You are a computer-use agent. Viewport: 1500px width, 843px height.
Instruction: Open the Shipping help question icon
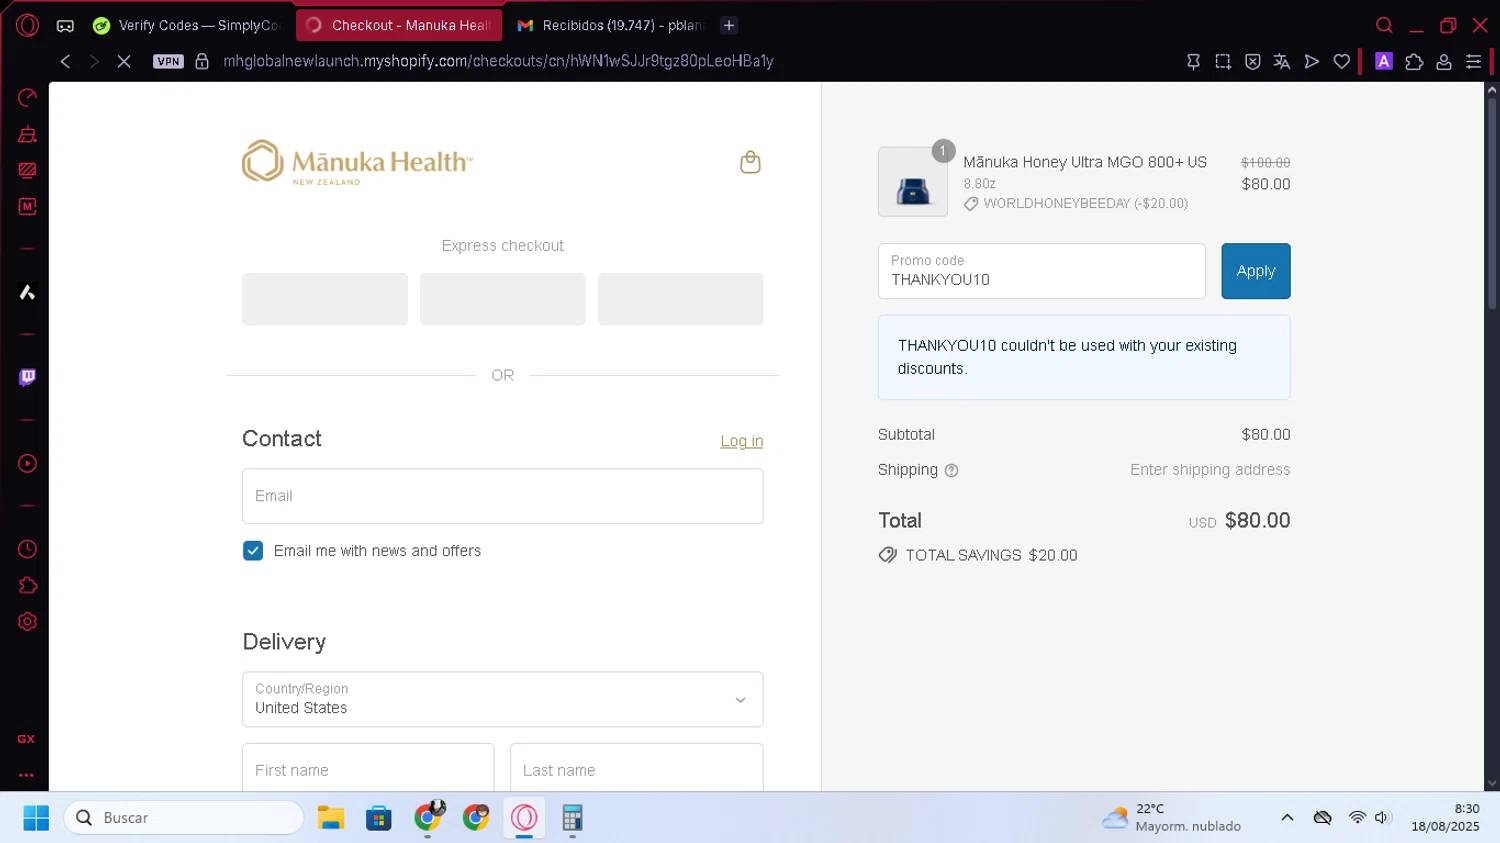(x=951, y=470)
